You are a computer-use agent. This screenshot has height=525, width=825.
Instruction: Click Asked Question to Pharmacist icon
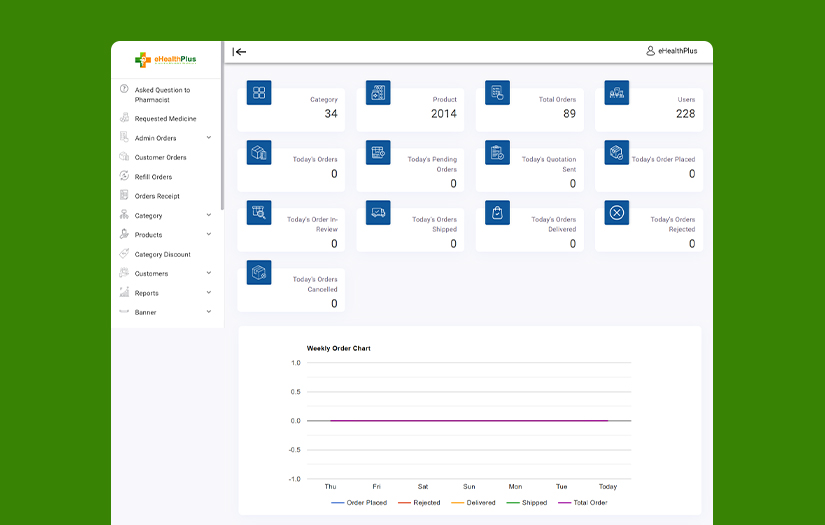[124, 89]
